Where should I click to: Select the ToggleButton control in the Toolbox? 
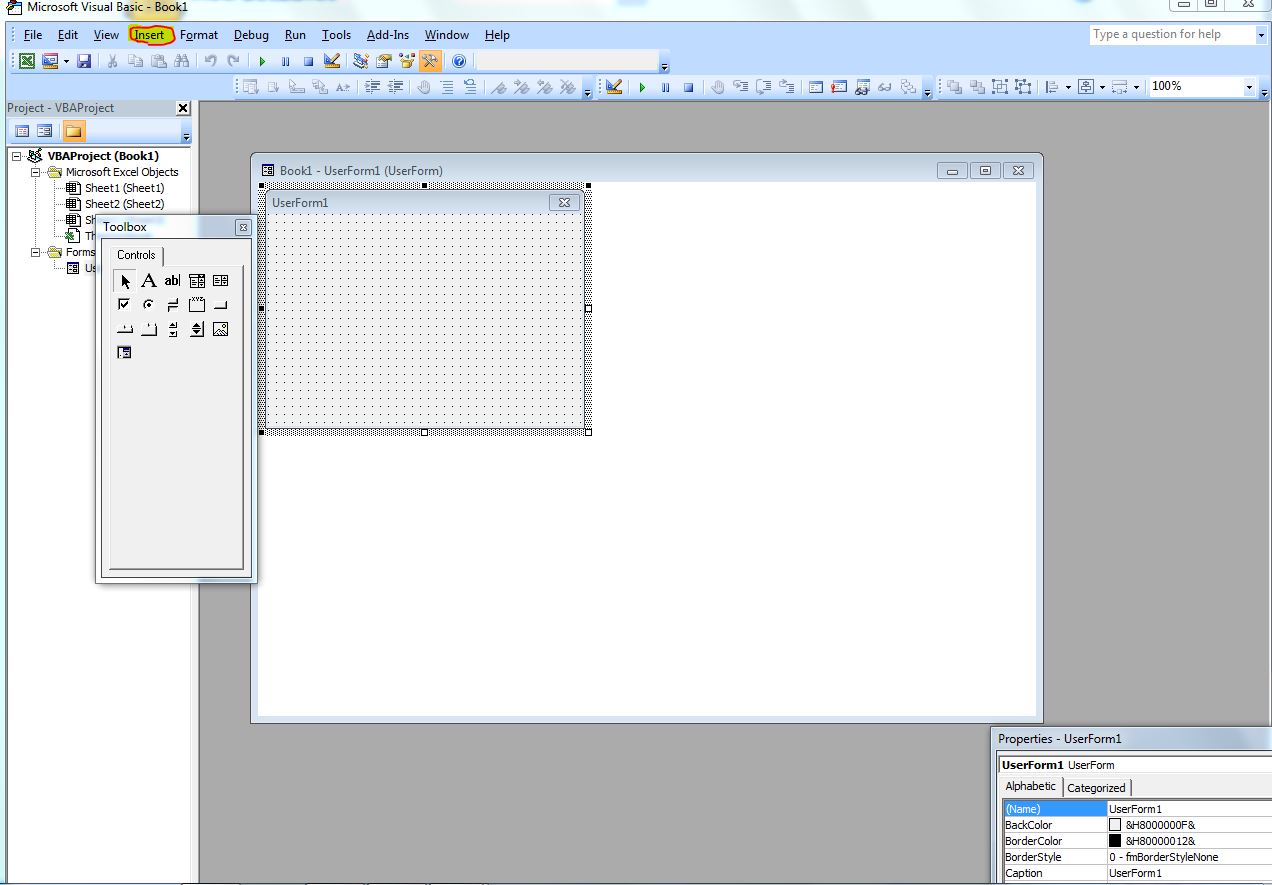172,304
